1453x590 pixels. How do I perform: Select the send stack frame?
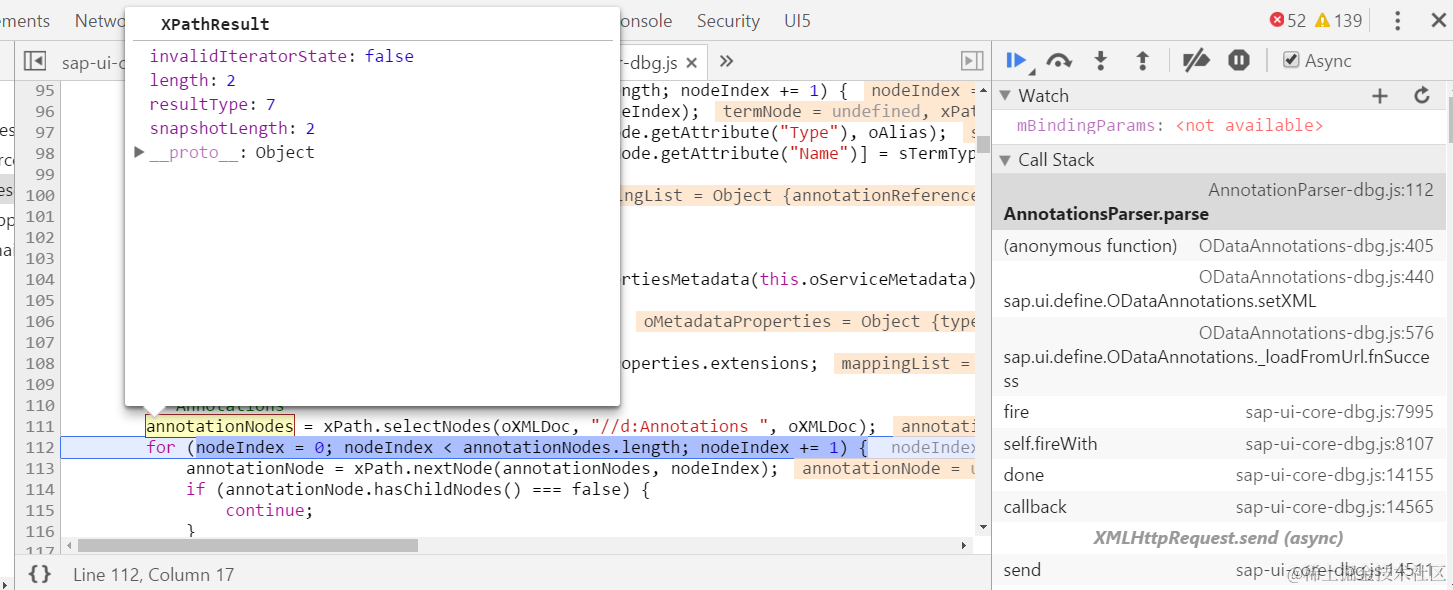[x=1219, y=570]
